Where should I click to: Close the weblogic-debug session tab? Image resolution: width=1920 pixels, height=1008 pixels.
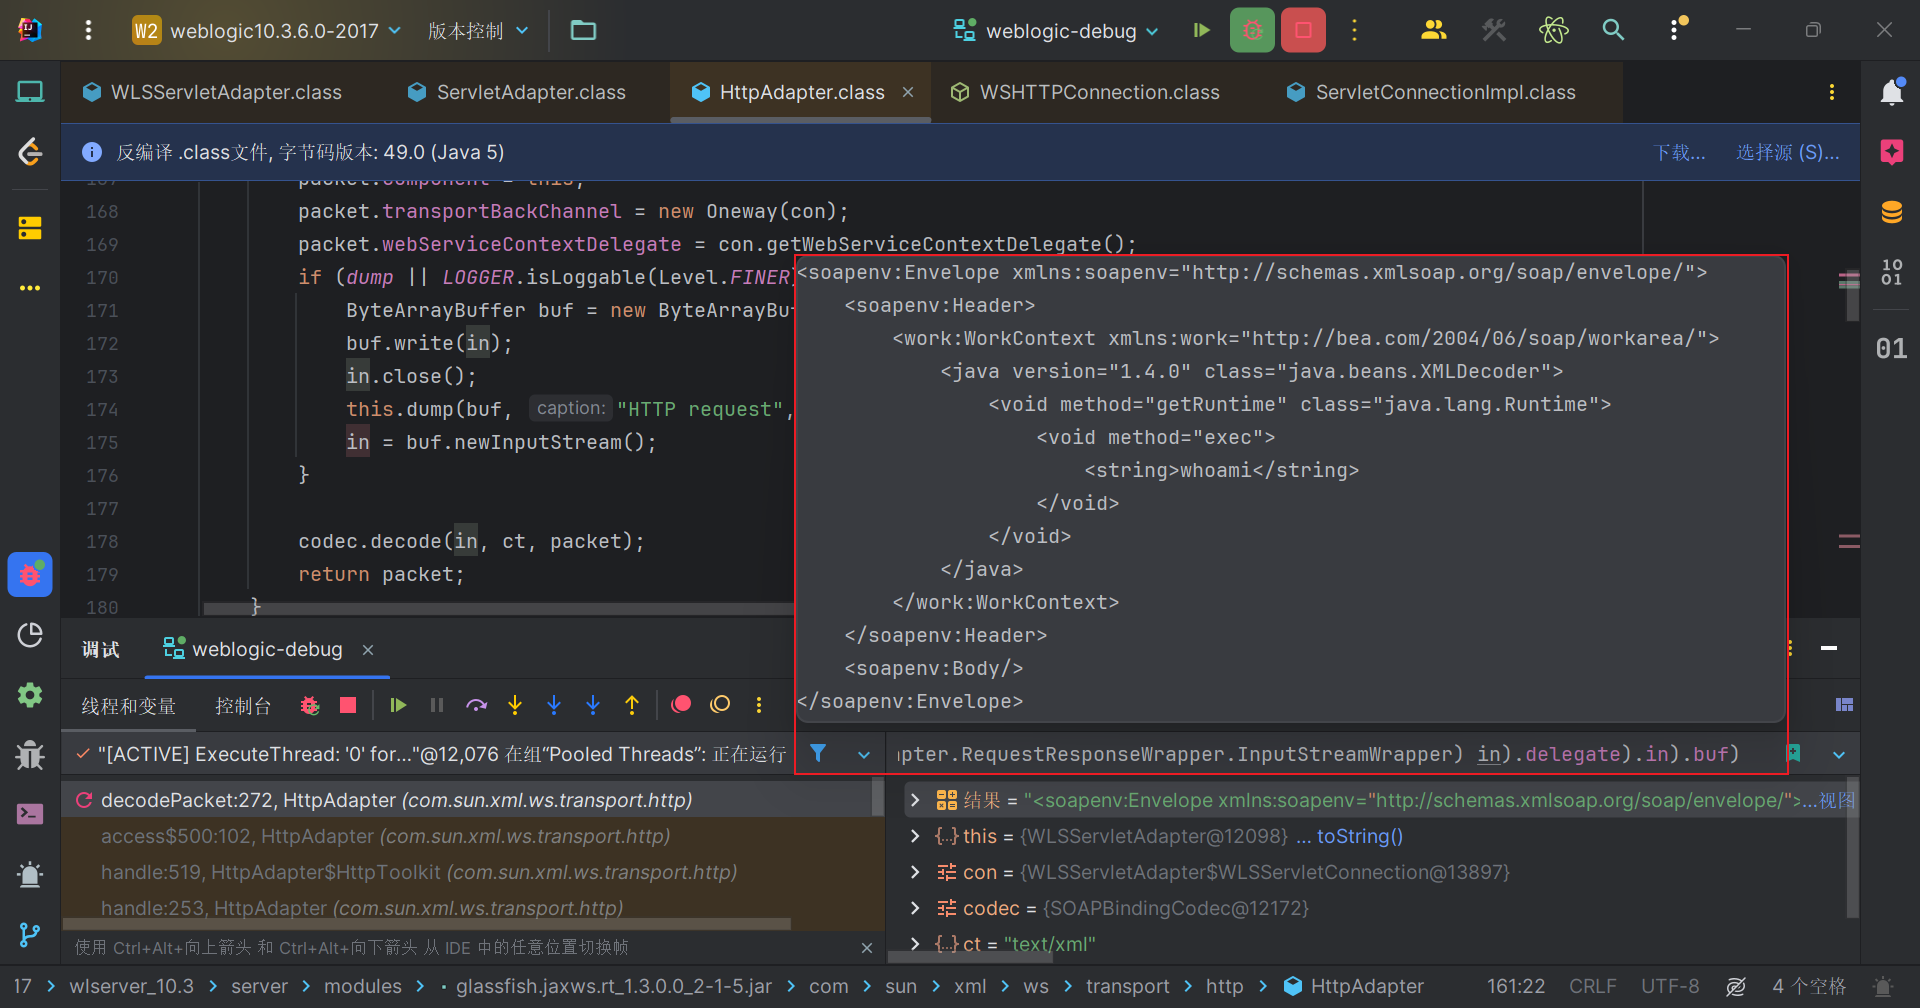point(368,650)
